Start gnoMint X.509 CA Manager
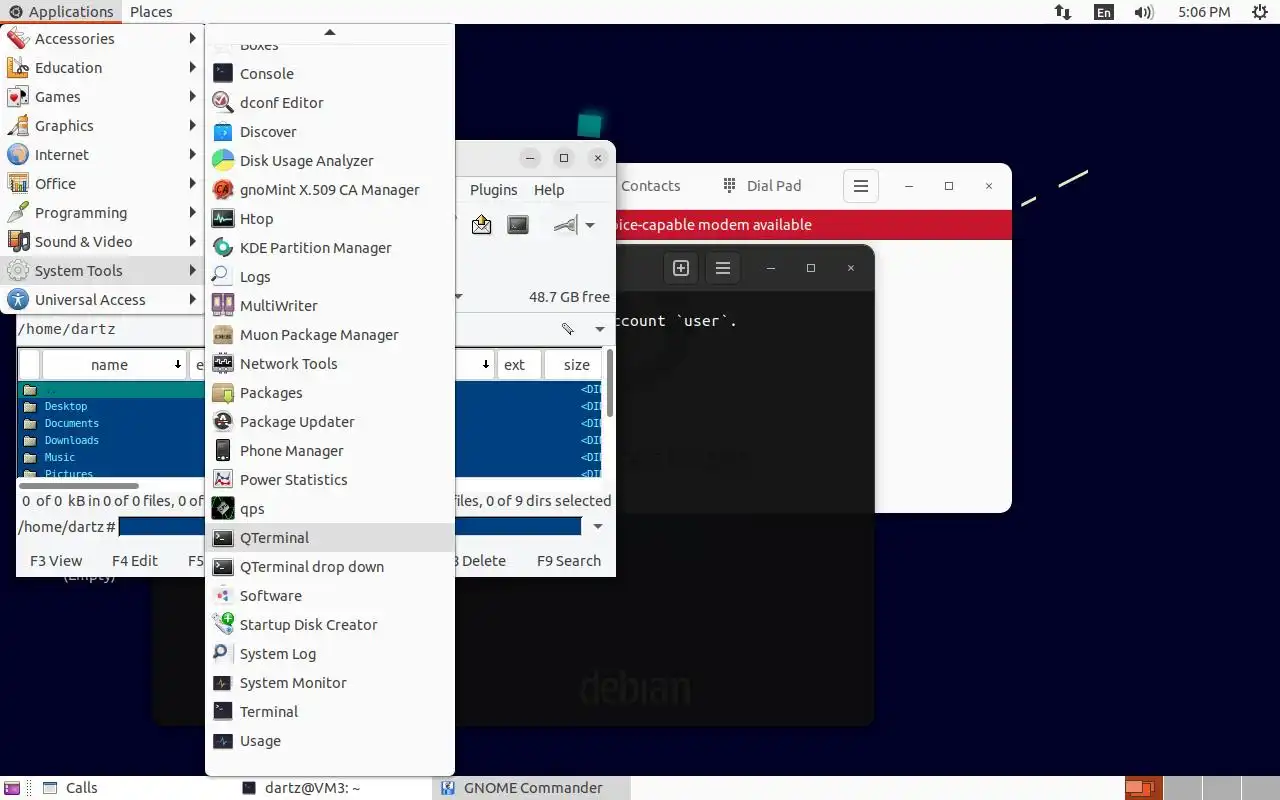Screen dimensions: 1280x800 click(330, 189)
